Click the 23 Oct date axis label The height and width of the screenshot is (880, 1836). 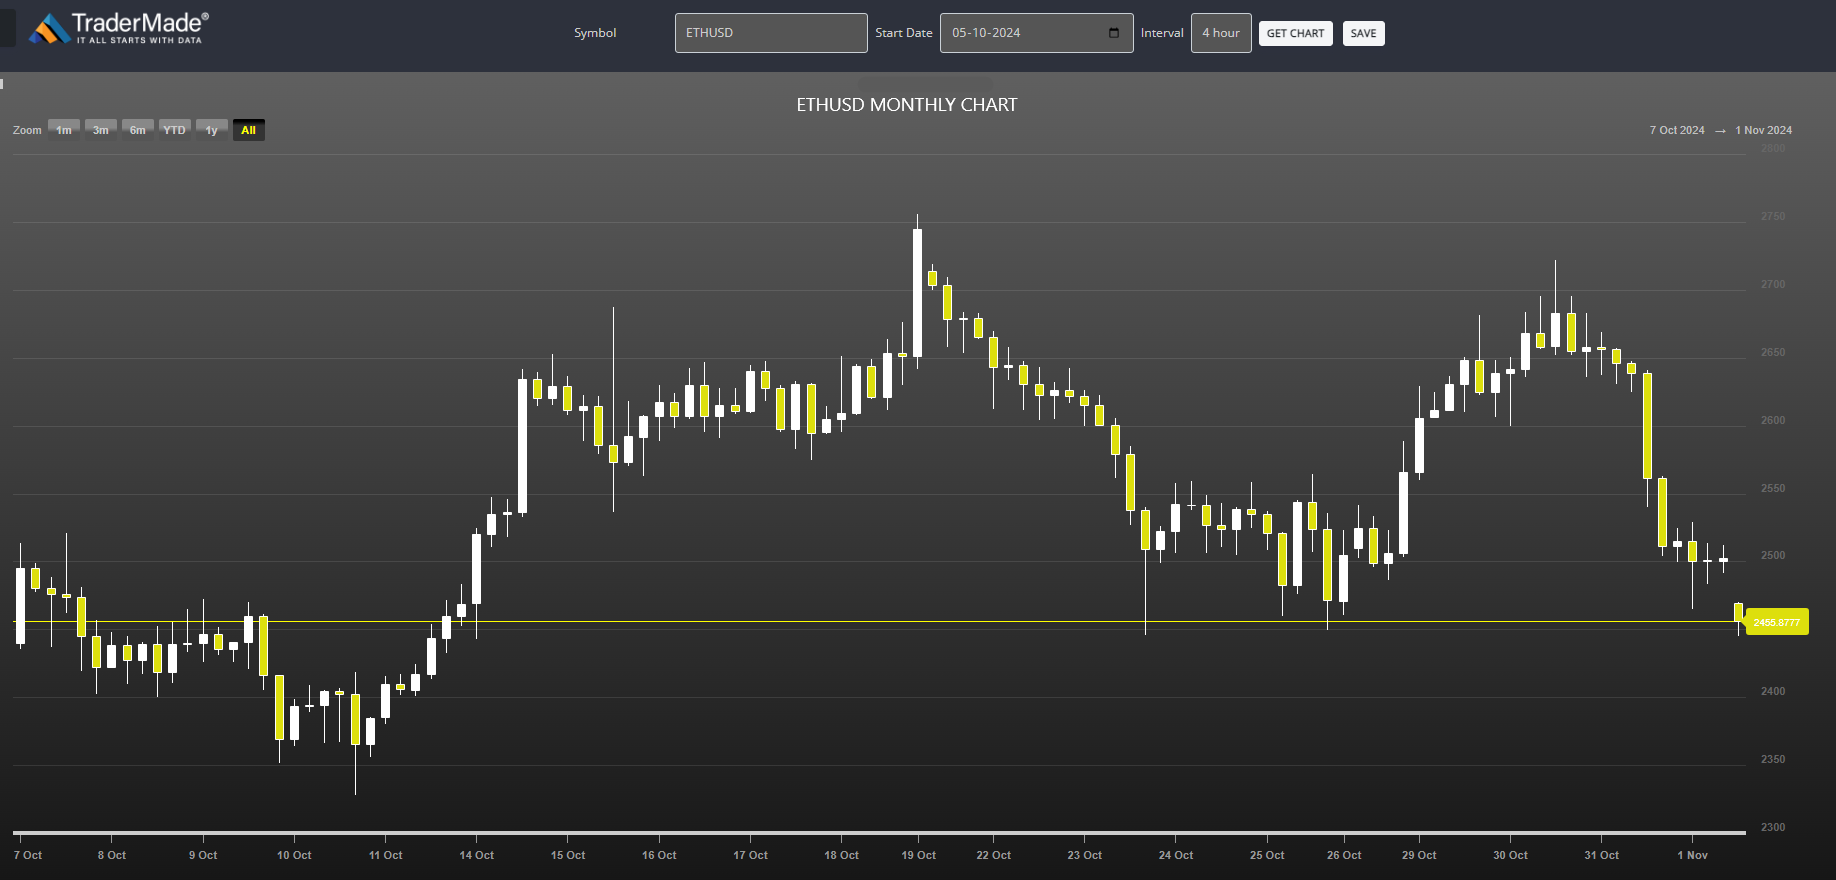point(1084,855)
